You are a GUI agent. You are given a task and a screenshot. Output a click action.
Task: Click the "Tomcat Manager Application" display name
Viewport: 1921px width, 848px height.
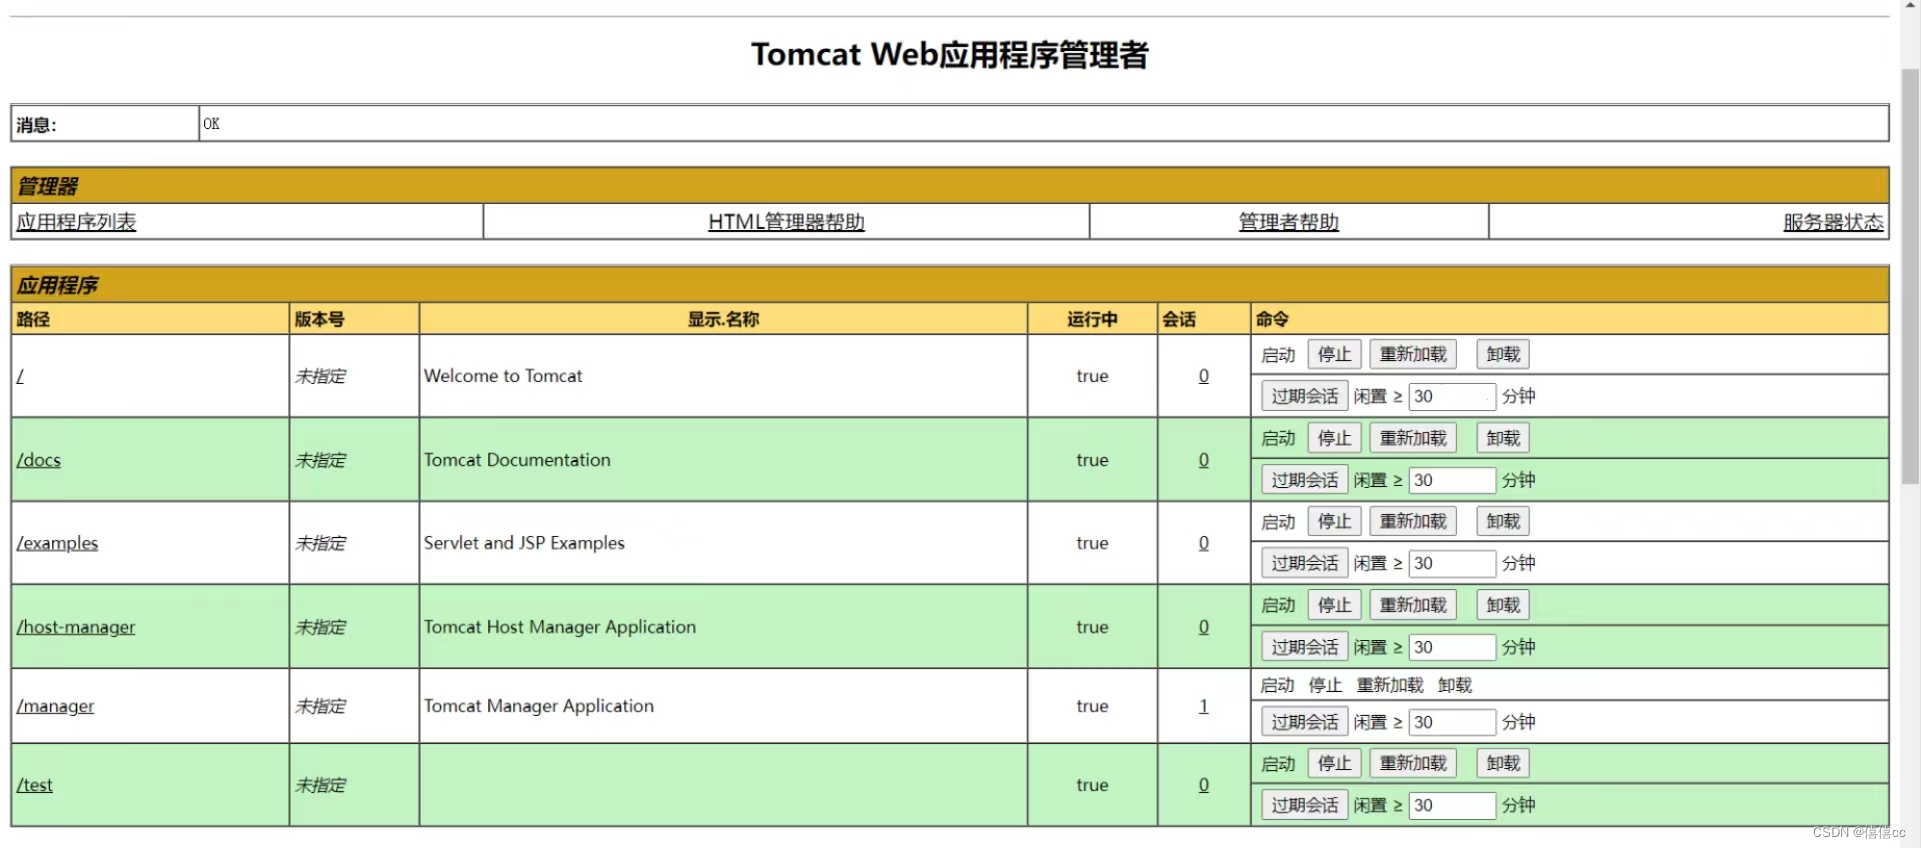click(539, 706)
